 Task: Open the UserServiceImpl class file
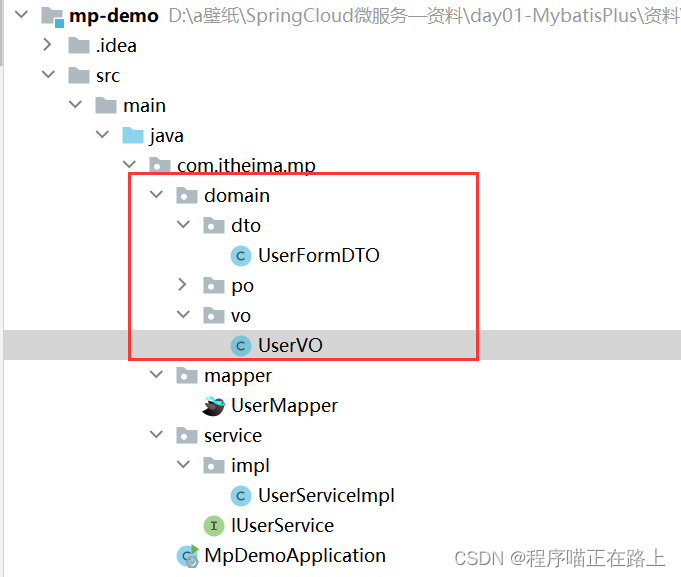(x=326, y=495)
